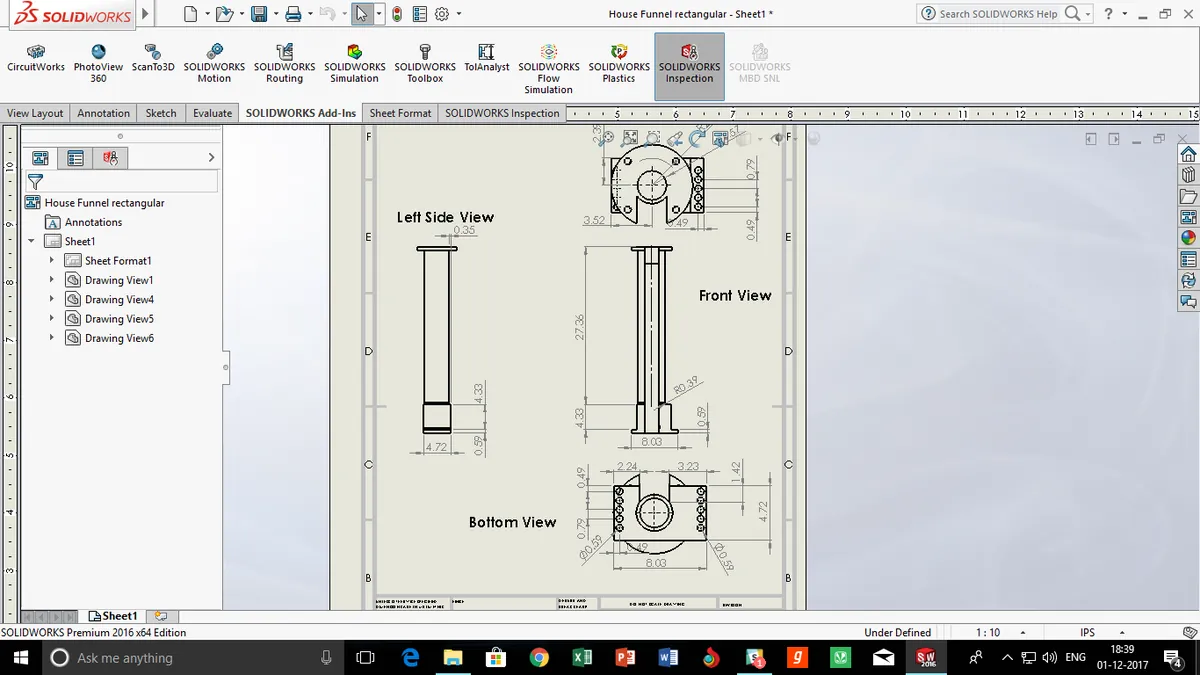1200x675 pixels.
Task: Open dropdown next to Open icon
Action: coord(241,15)
